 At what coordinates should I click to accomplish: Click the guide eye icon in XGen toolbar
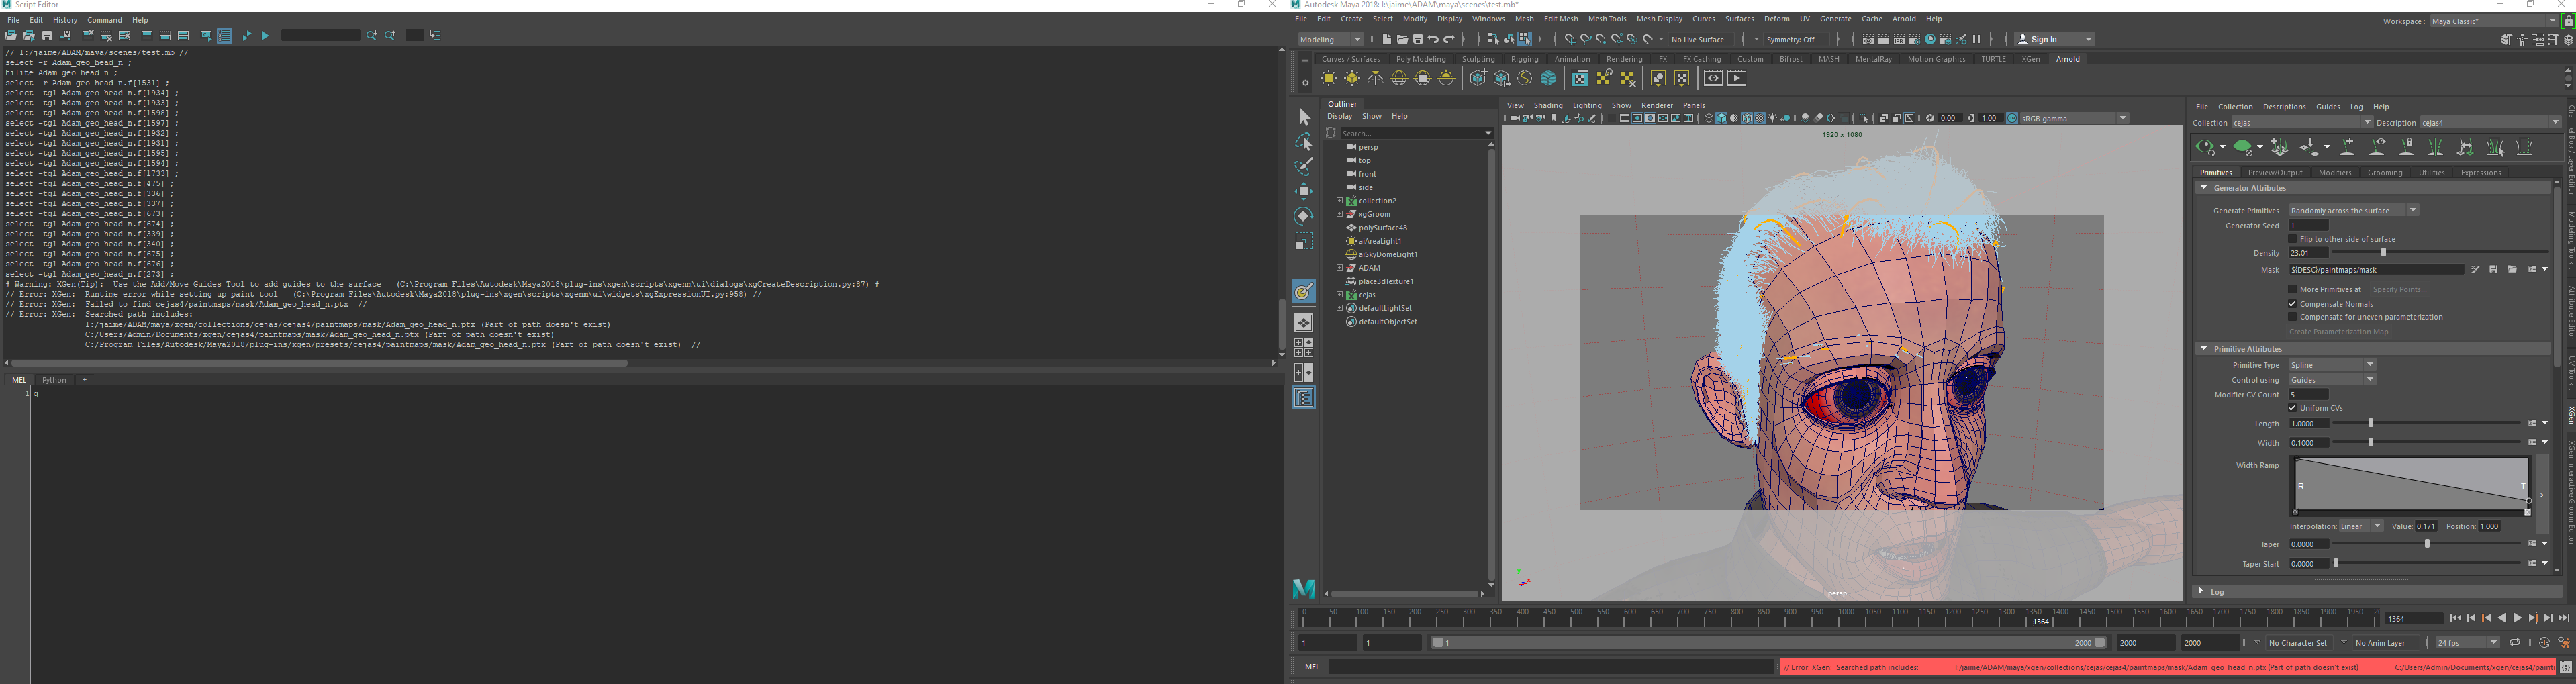(2377, 147)
